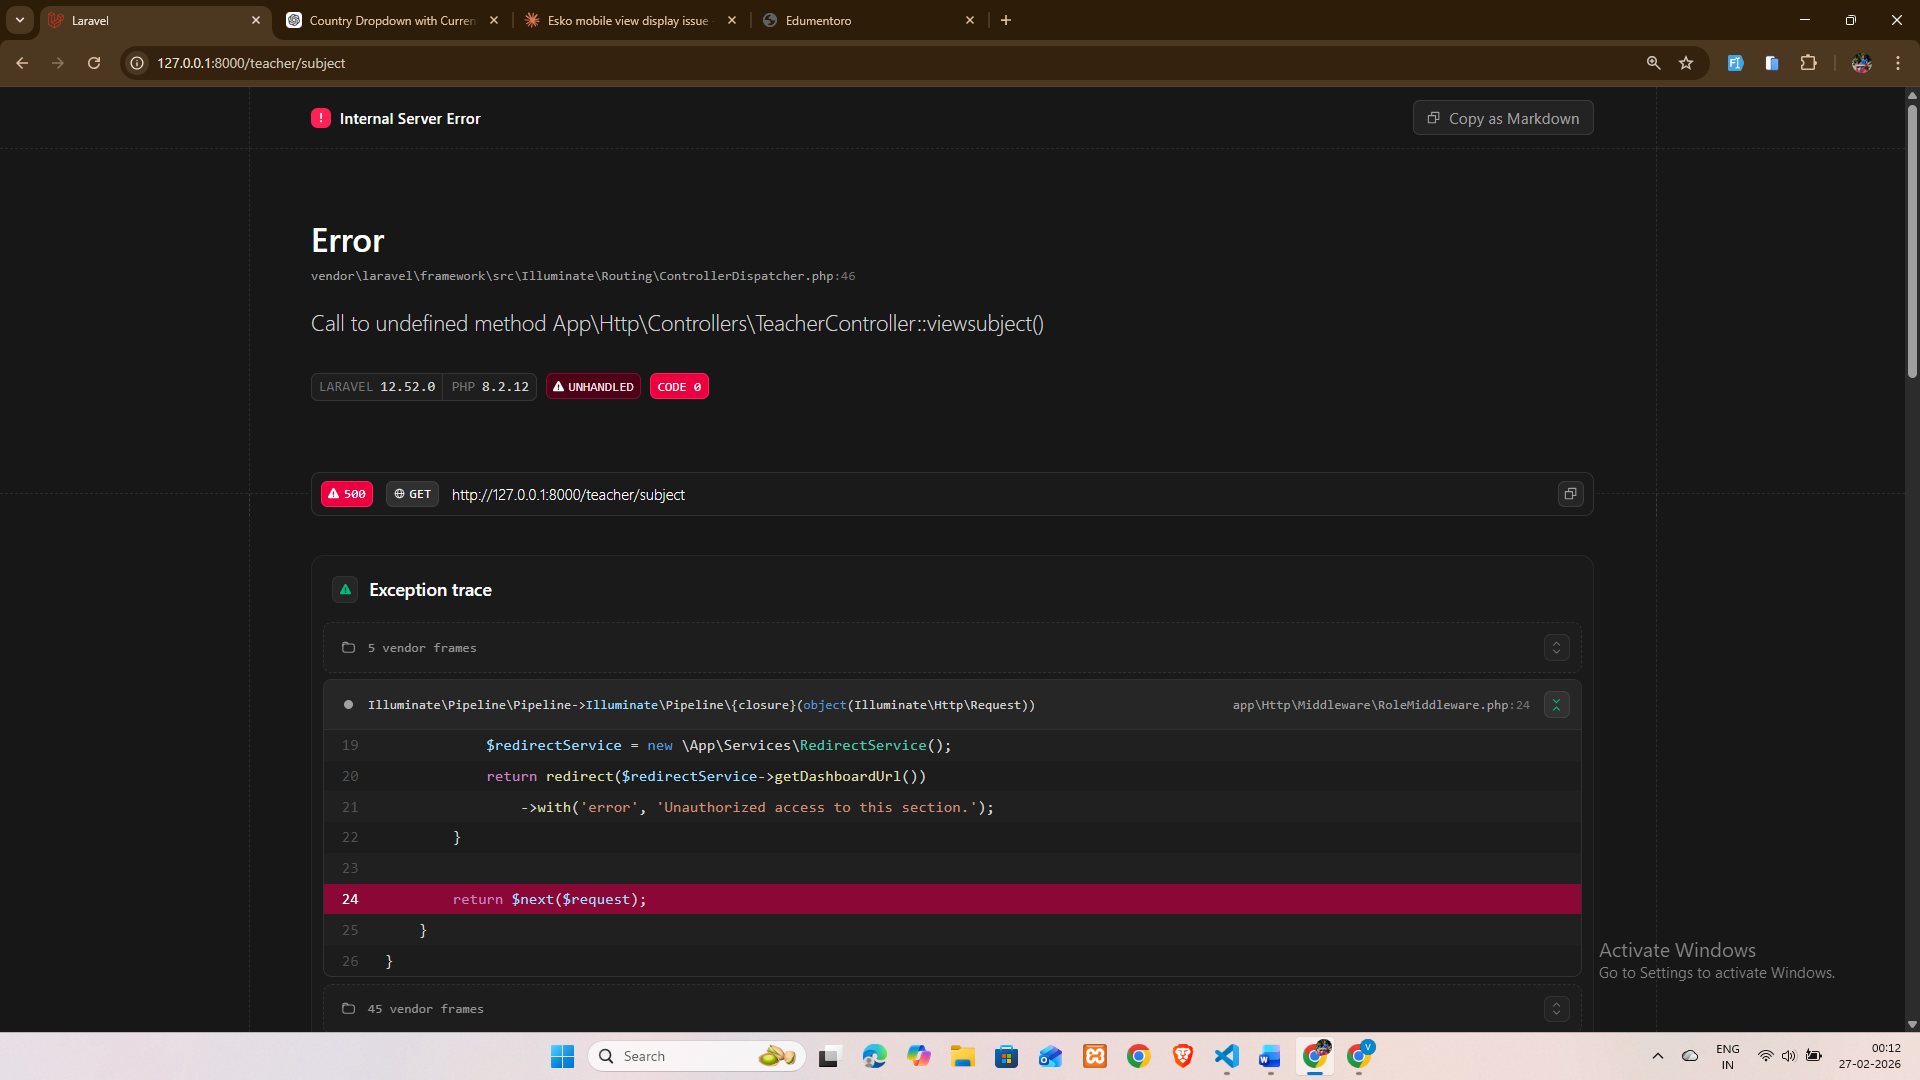Open the OneDrive cloud tray icon
The width and height of the screenshot is (1920, 1080).
point(1690,1056)
